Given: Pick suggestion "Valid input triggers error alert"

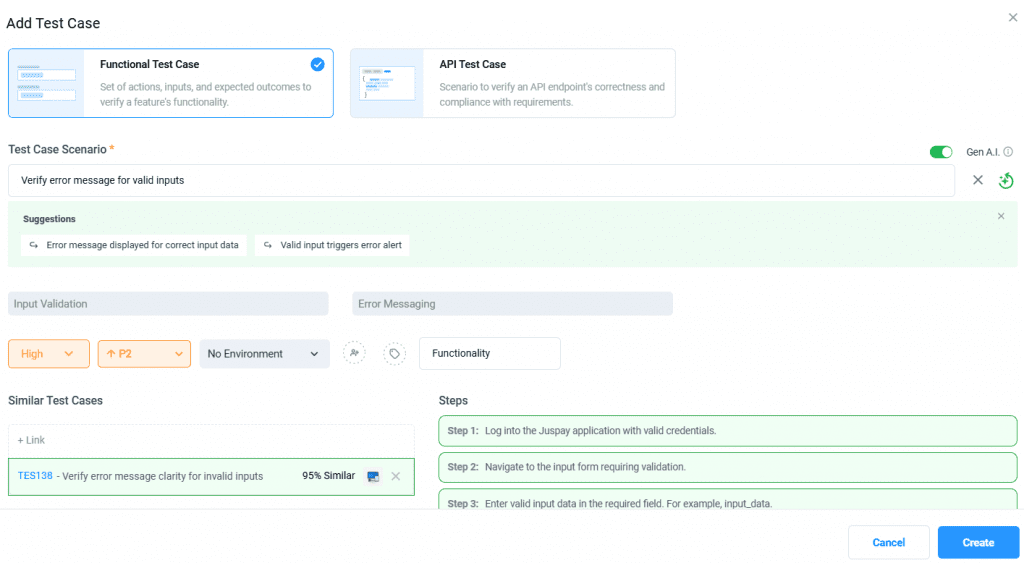Looking at the screenshot, I should [x=332, y=245].
